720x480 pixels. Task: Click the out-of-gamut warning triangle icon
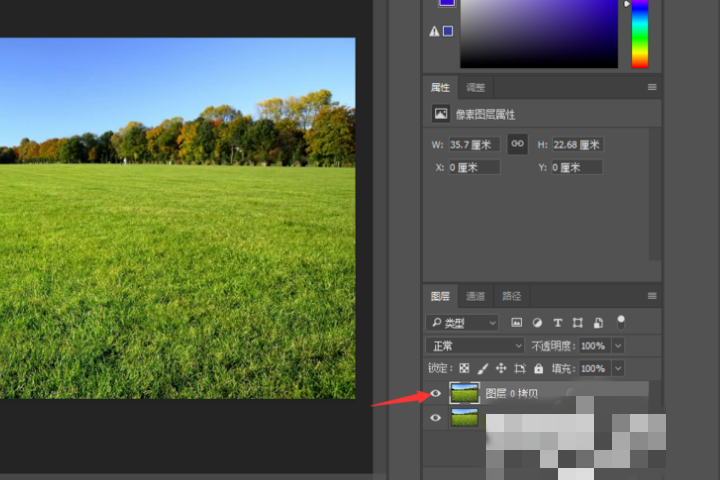pyautogui.click(x=434, y=31)
